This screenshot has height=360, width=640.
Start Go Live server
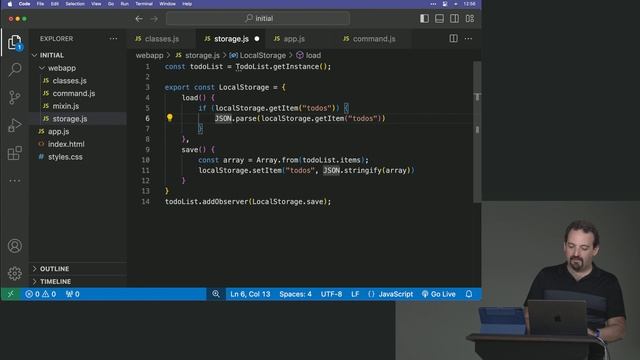[x=438, y=294]
